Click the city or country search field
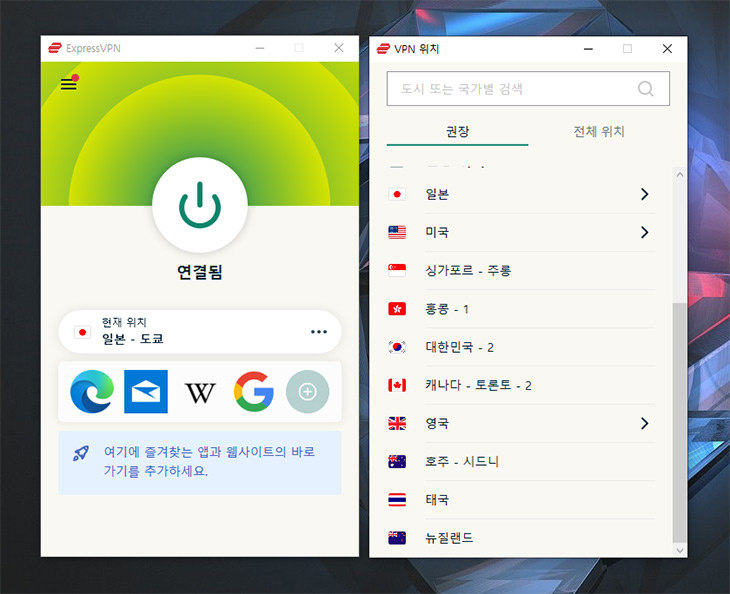 pos(528,88)
